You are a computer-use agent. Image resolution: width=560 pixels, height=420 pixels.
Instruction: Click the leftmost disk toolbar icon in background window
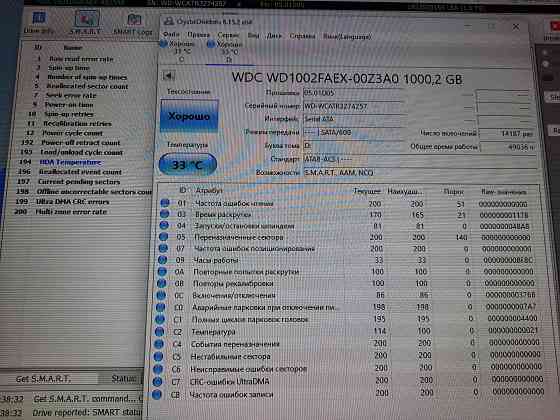click(x=39, y=22)
